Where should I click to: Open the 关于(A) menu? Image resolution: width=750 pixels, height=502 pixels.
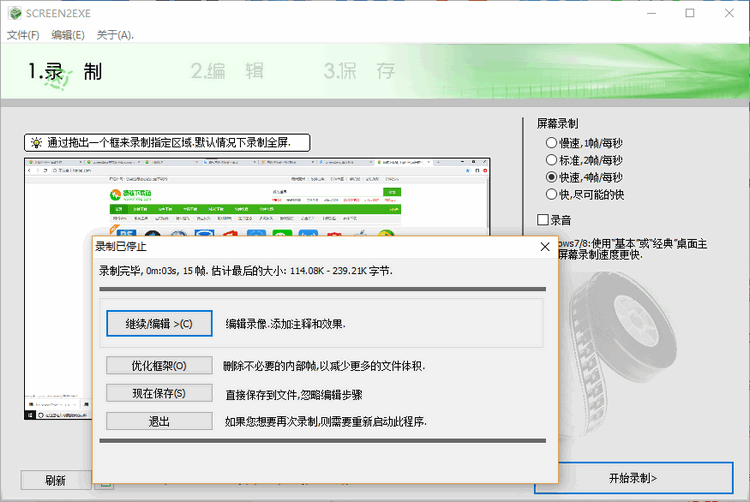(x=115, y=35)
